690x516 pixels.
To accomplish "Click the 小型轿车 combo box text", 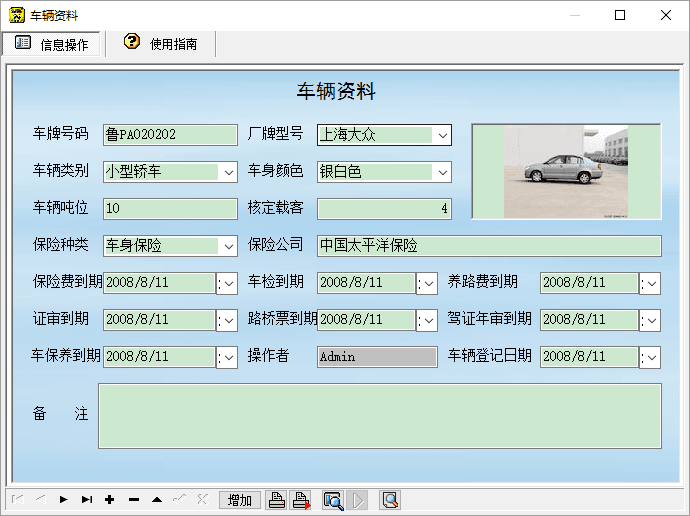I will (133, 172).
